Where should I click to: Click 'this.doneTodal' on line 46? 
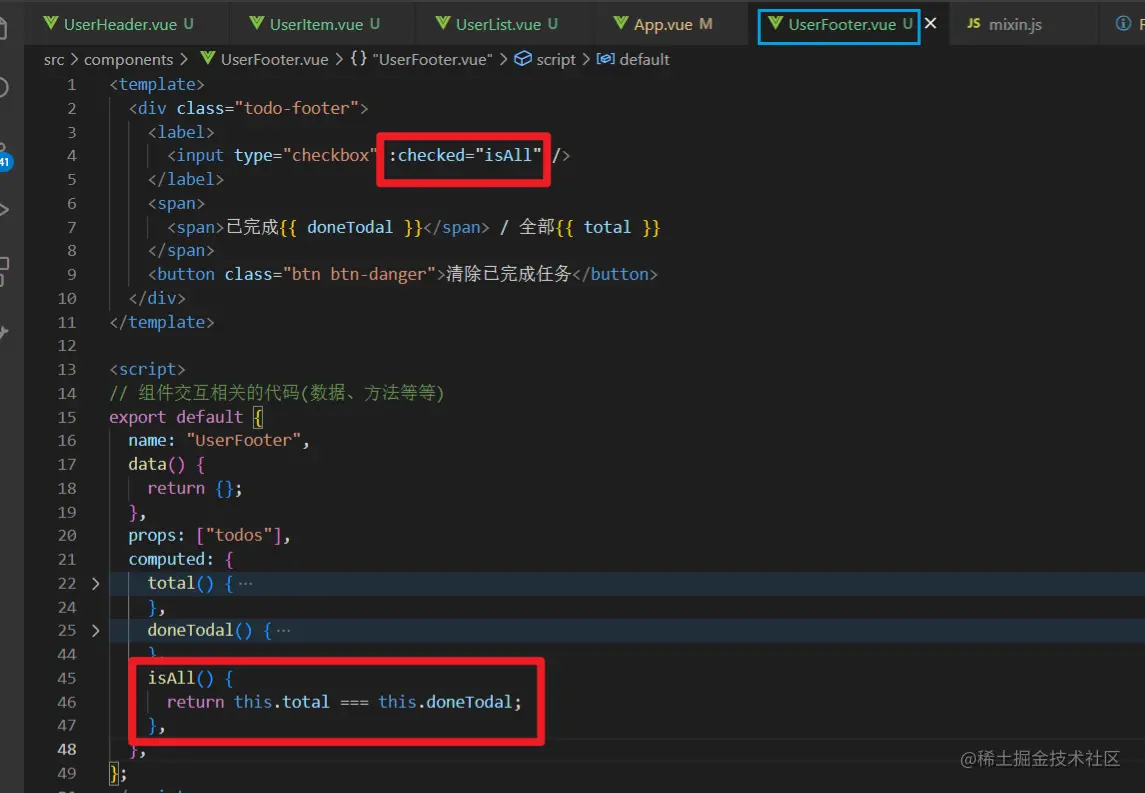[x=445, y=702]
